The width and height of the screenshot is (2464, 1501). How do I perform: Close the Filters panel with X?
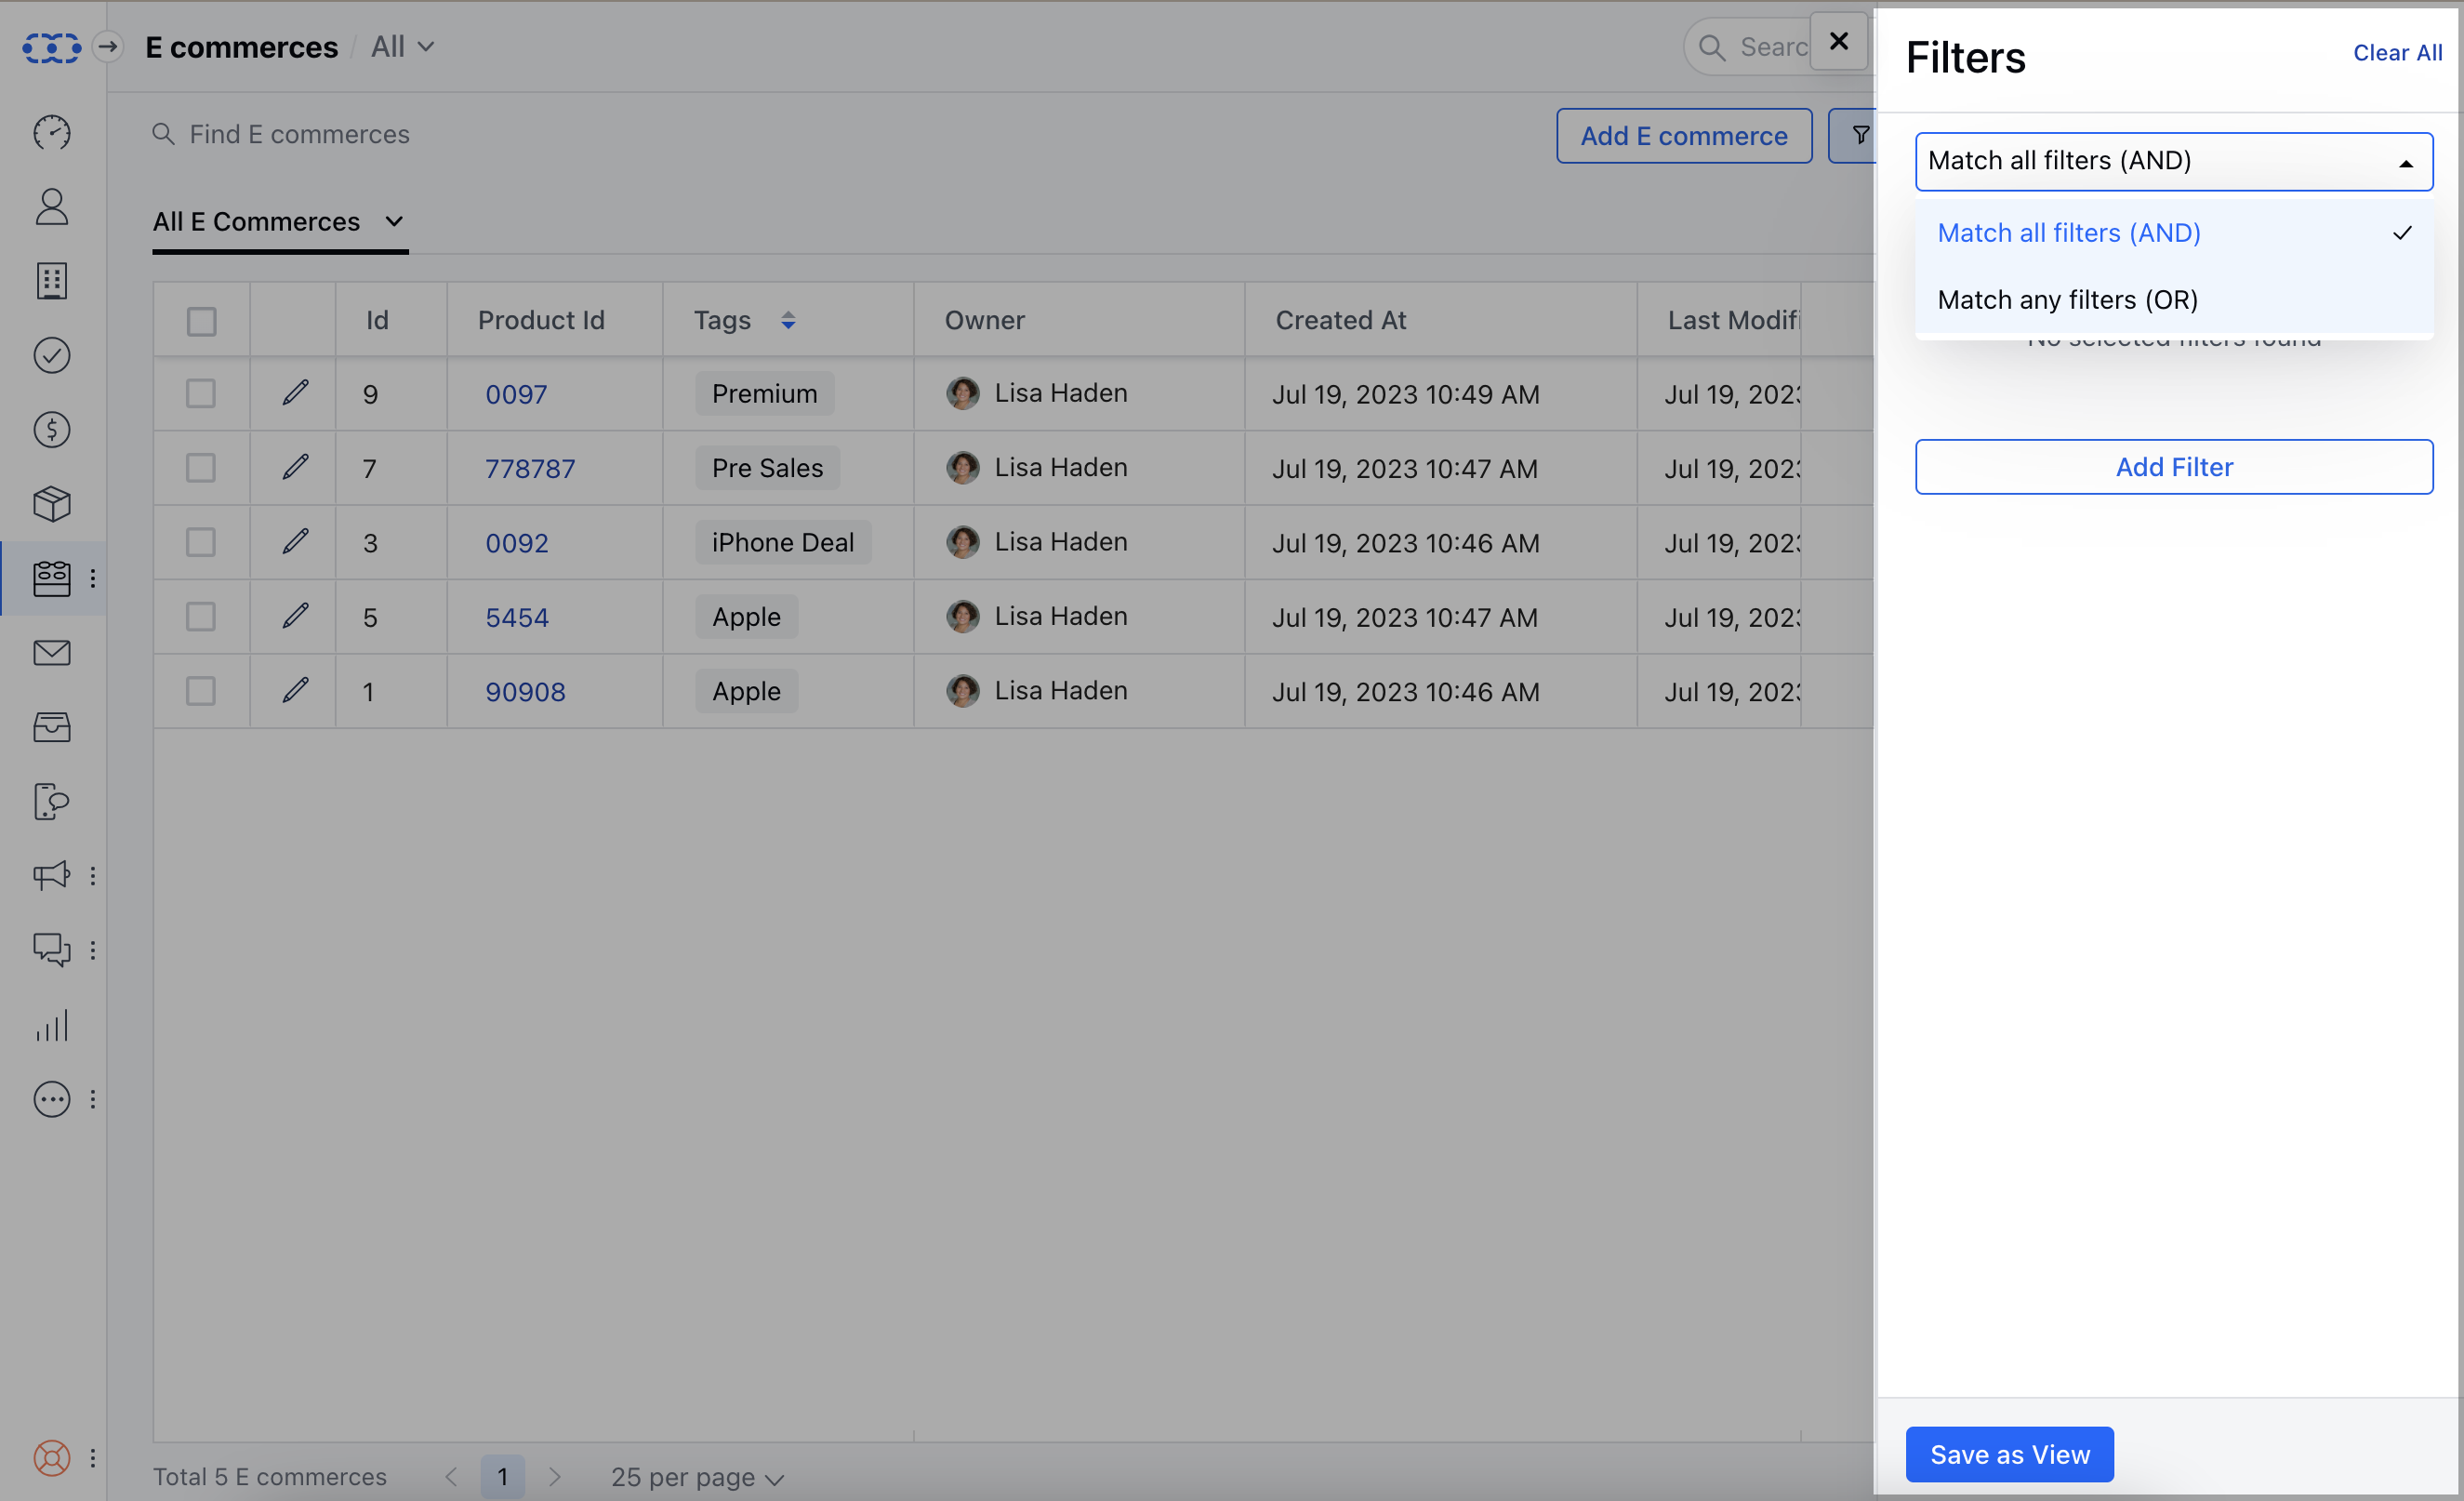1838,41
